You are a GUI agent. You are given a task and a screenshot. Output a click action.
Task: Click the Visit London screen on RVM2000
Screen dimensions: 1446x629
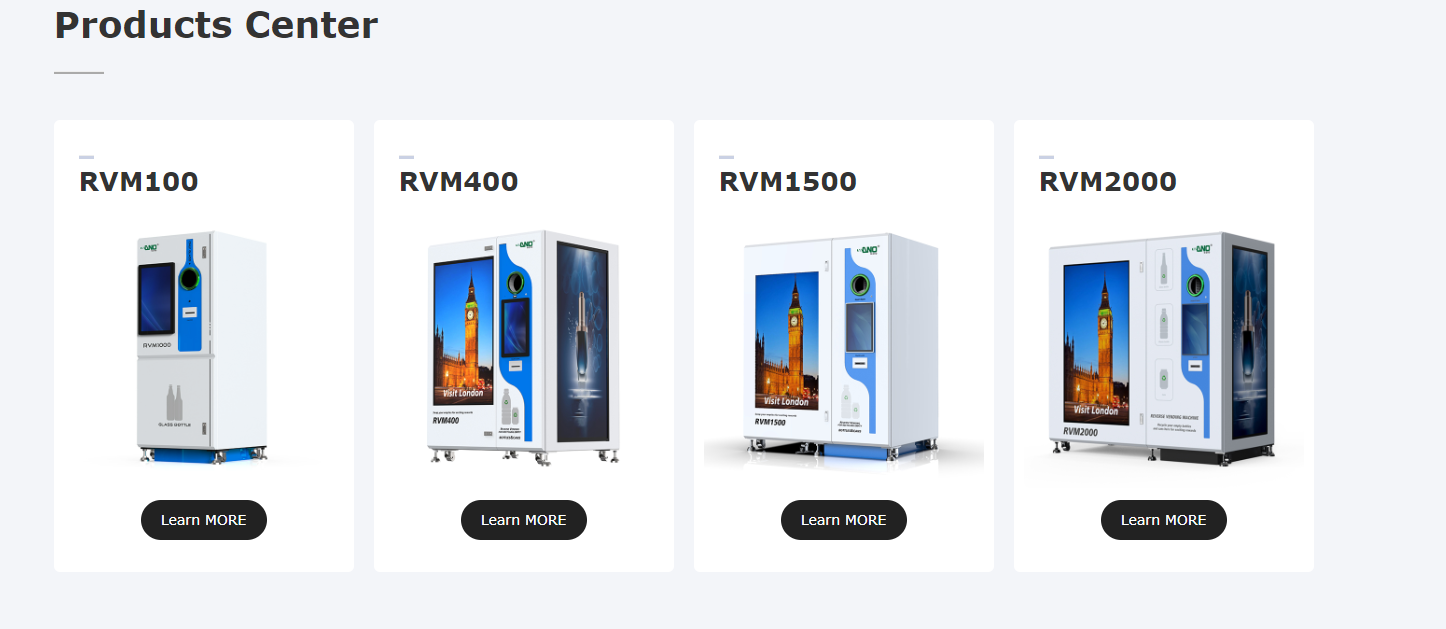point(1098,343)
